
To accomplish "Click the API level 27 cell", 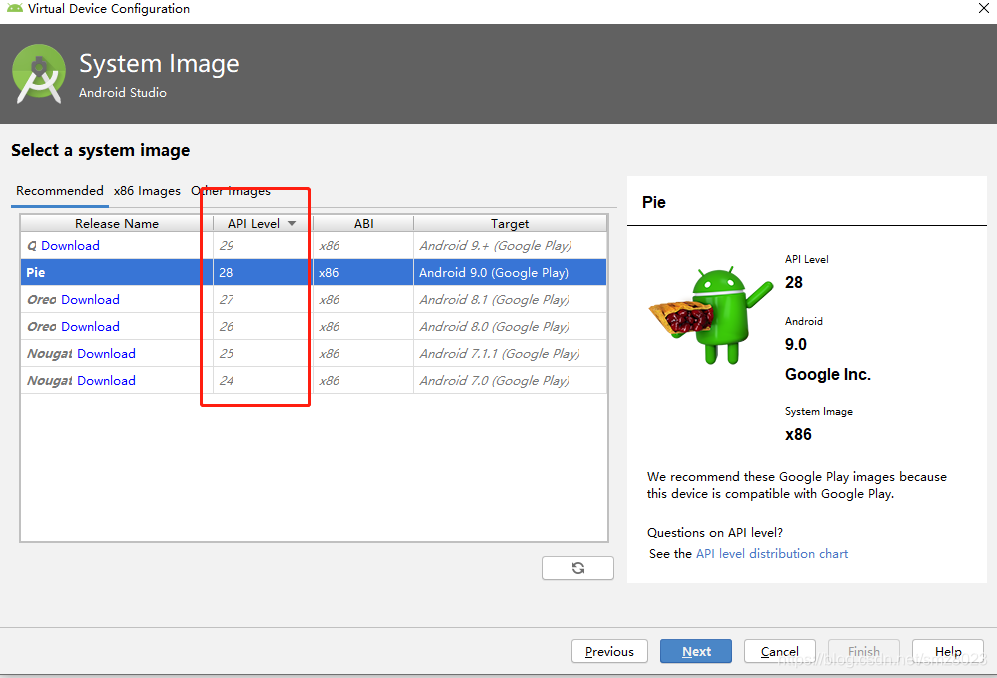I will tap(263, 300).
